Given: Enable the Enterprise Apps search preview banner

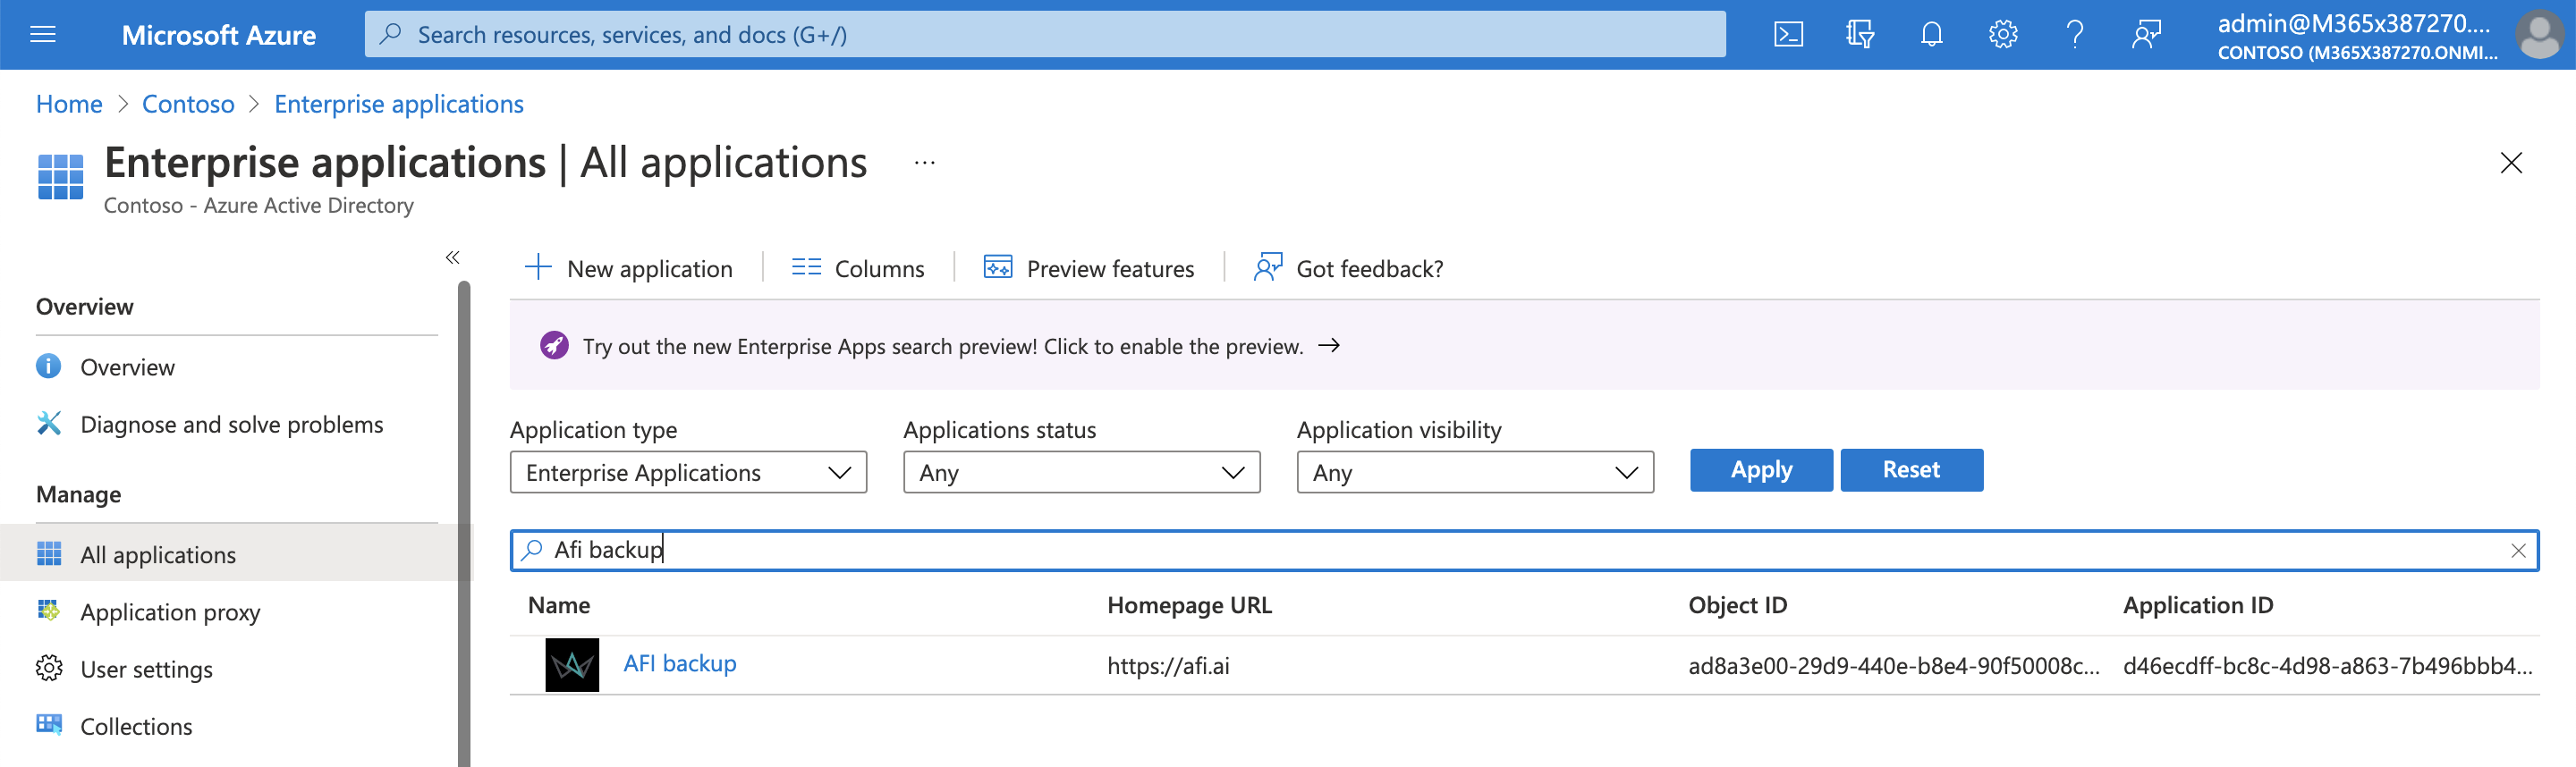Looking at the screenshot, I should point(1524,346).
